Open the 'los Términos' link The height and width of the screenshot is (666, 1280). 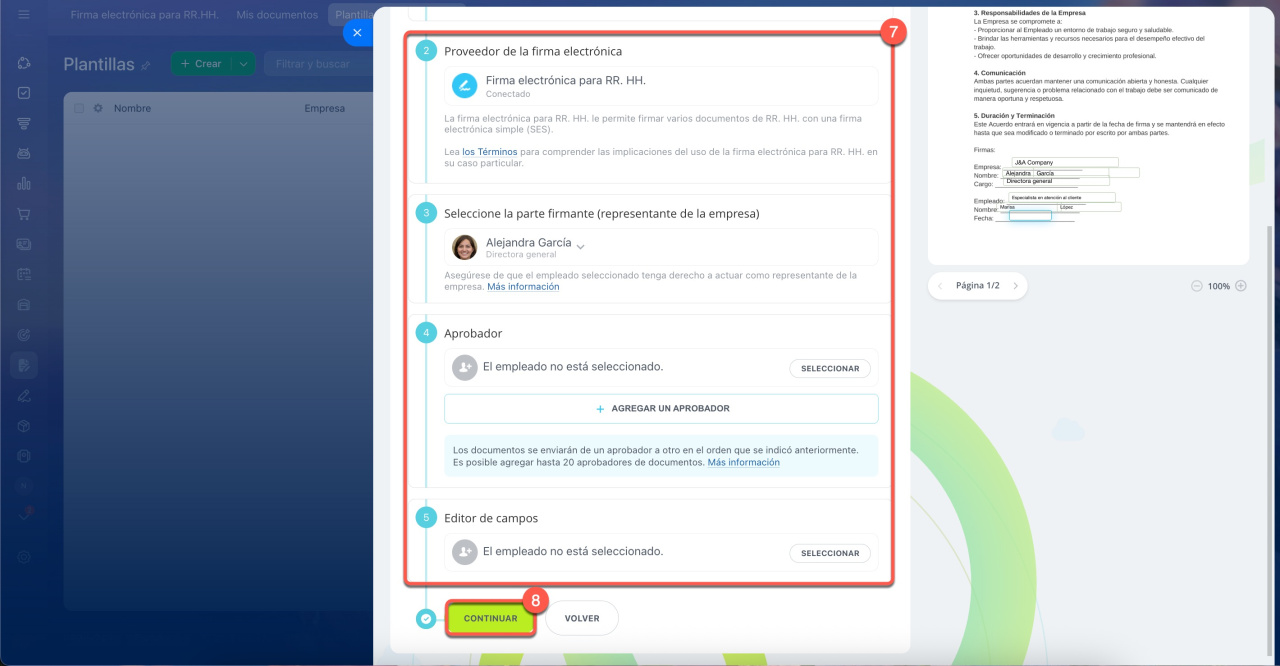coord(490,152)
